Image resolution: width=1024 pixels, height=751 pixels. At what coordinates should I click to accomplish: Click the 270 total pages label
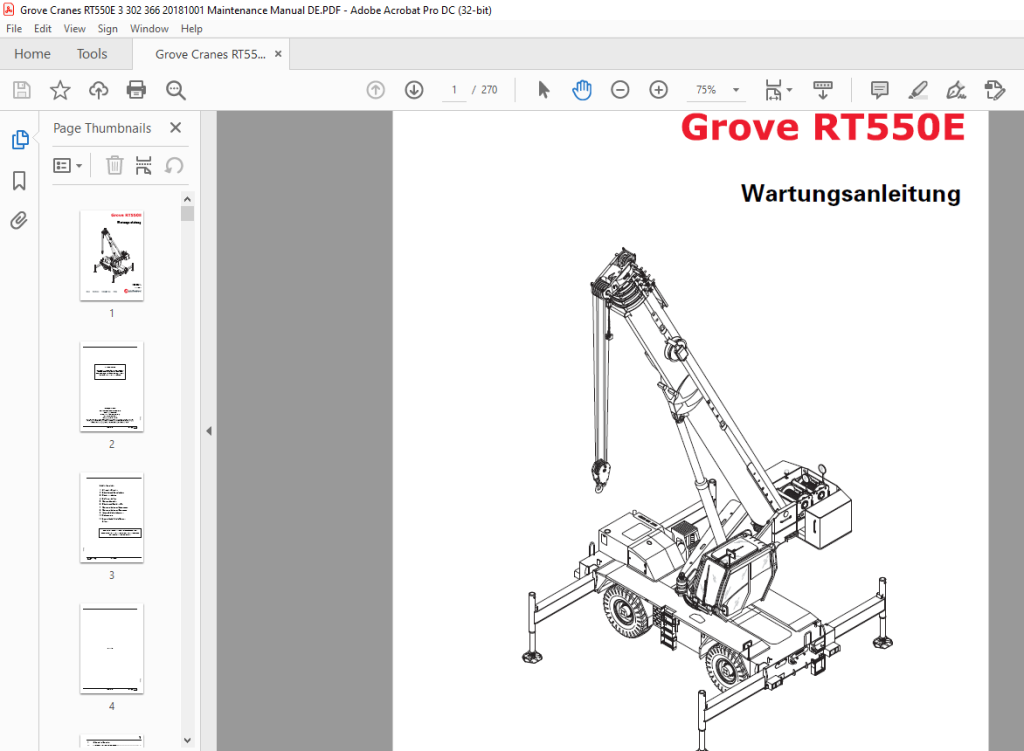[x=489, y=90]
